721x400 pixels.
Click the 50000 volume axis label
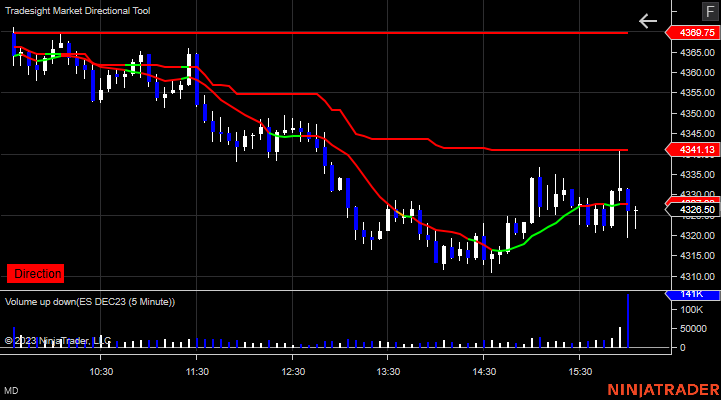click(x=693, y=329)
